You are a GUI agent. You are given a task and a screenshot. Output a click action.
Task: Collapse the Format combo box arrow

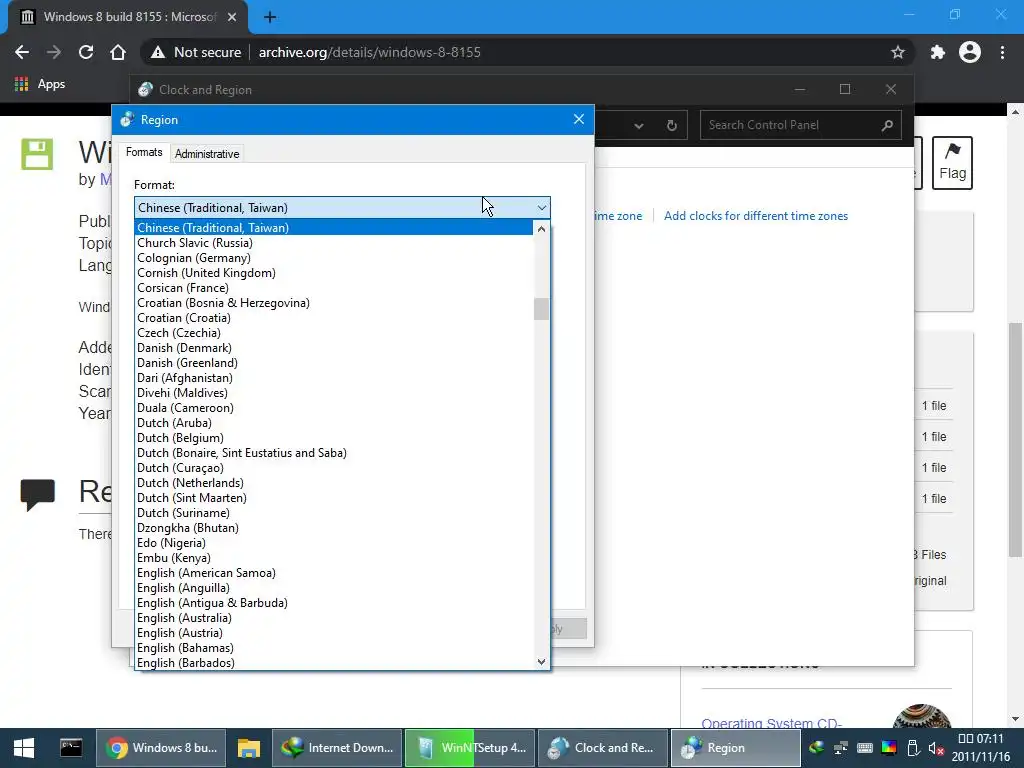pos(541,208)
